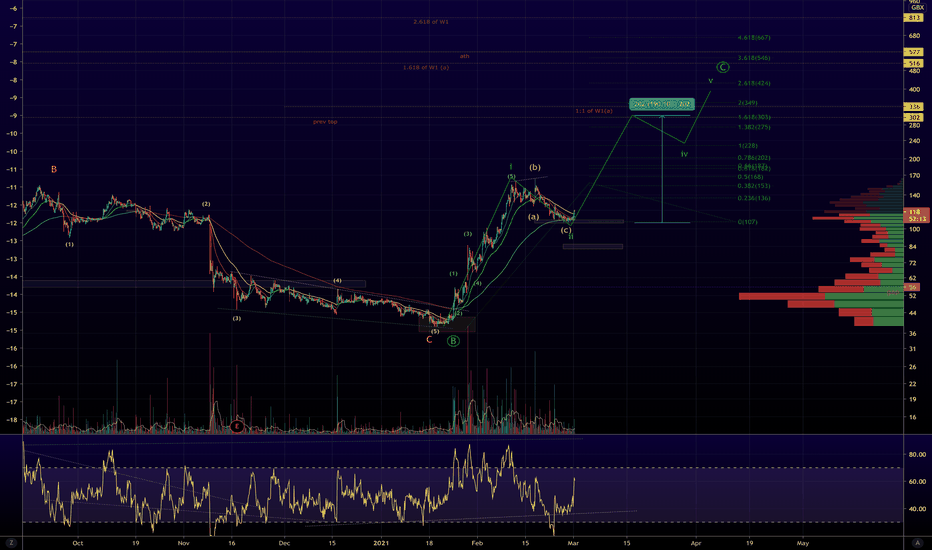Click the 516 yellow price label
The height and width of the screenshot is (550, 932).
(x=914, y=63)
